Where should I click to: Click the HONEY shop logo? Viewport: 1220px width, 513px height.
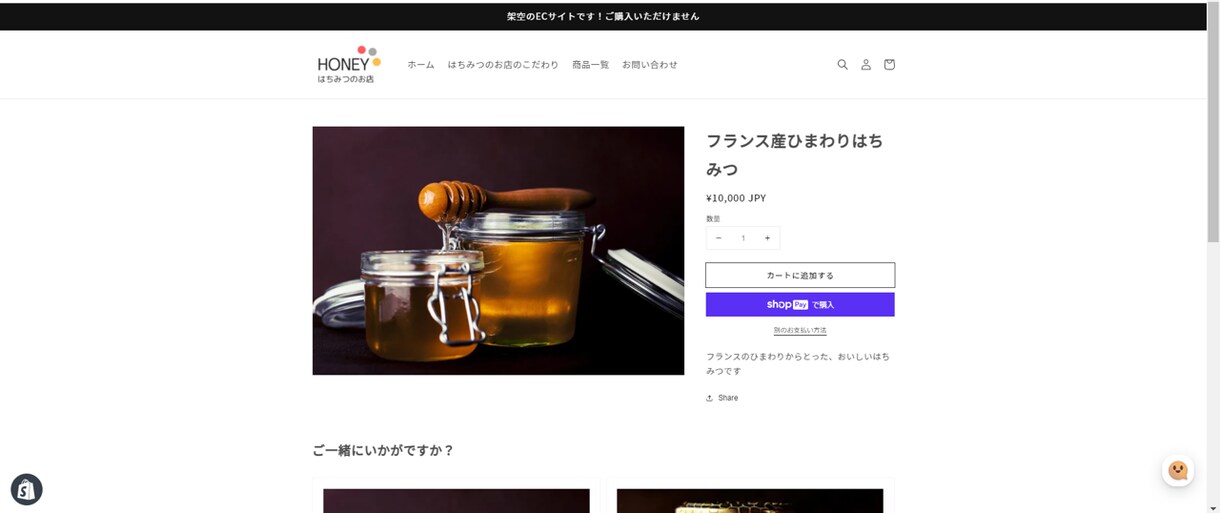pyautogui.click(x=348, y=64)
